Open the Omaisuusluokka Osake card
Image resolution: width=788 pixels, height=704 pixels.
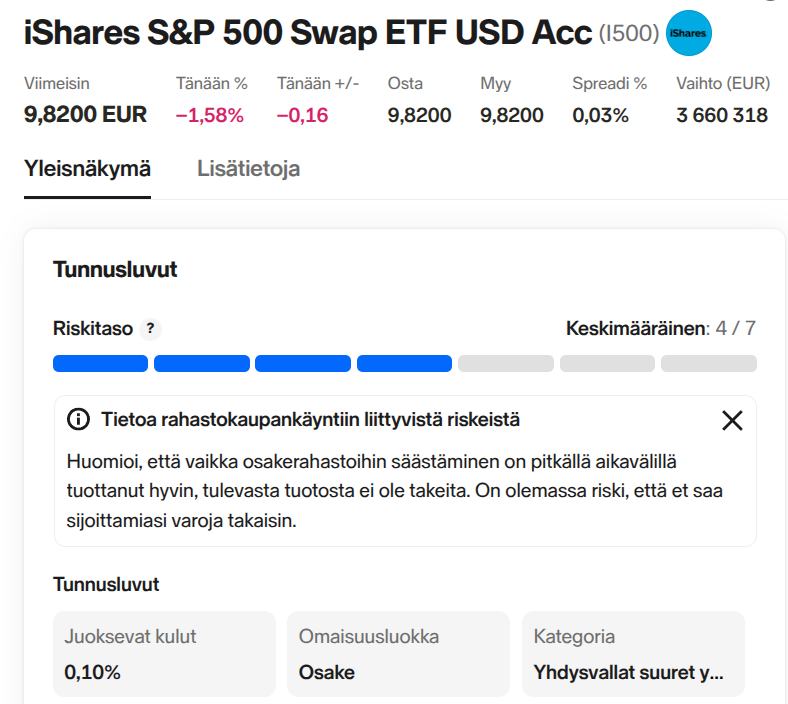[x=398, y=654]
